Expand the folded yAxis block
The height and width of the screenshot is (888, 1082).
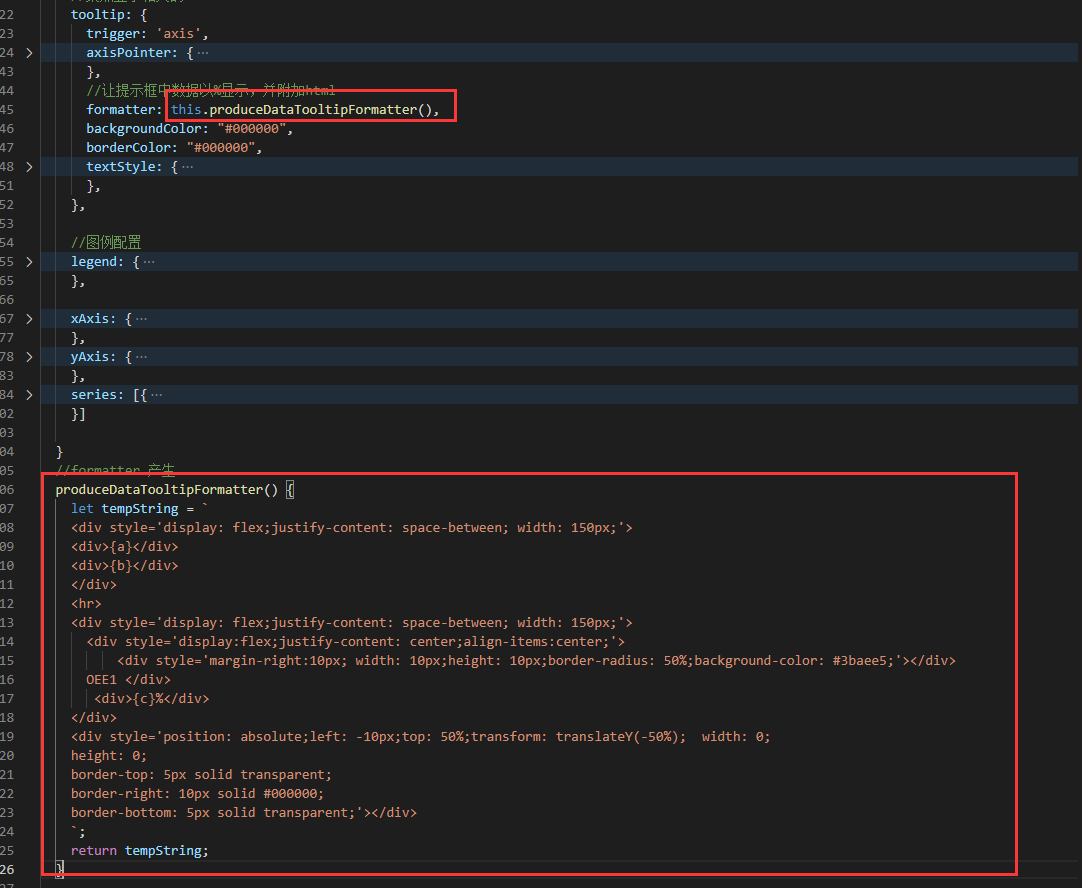click(29, 357)
